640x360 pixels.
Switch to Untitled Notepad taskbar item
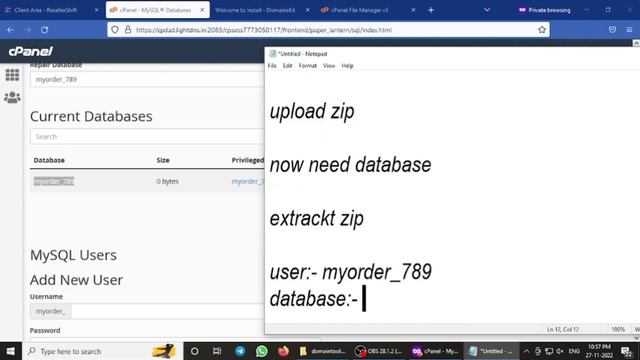coord(491,351)
